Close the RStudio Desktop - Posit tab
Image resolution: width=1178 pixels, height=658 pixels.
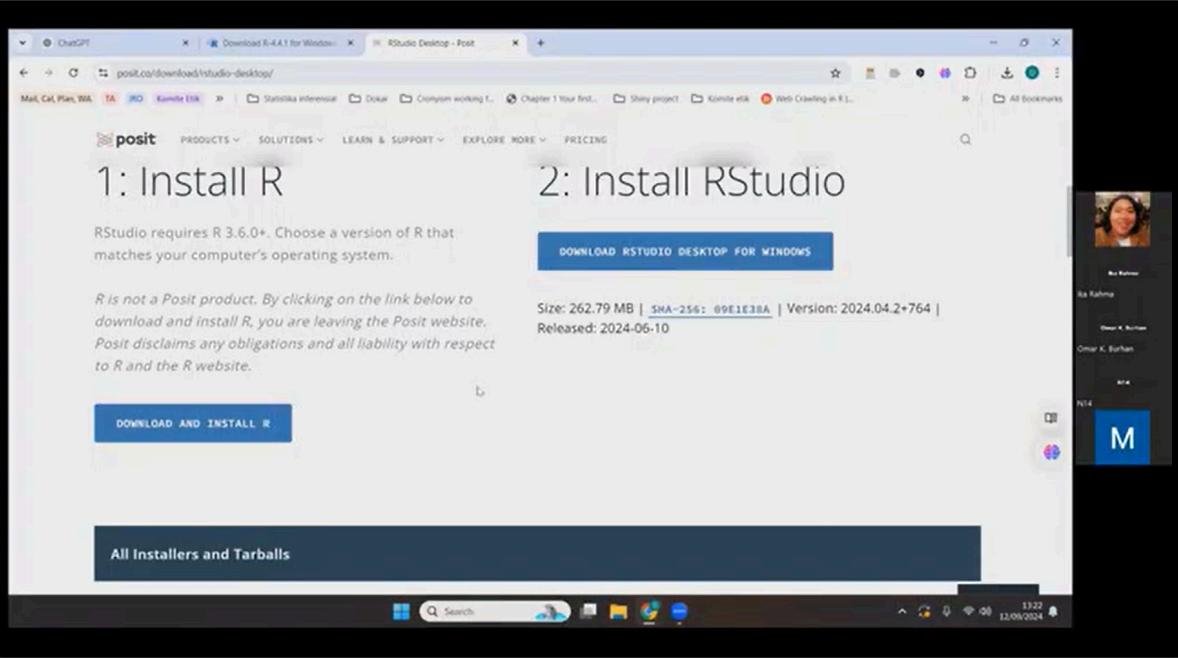[x=515, y=43]
